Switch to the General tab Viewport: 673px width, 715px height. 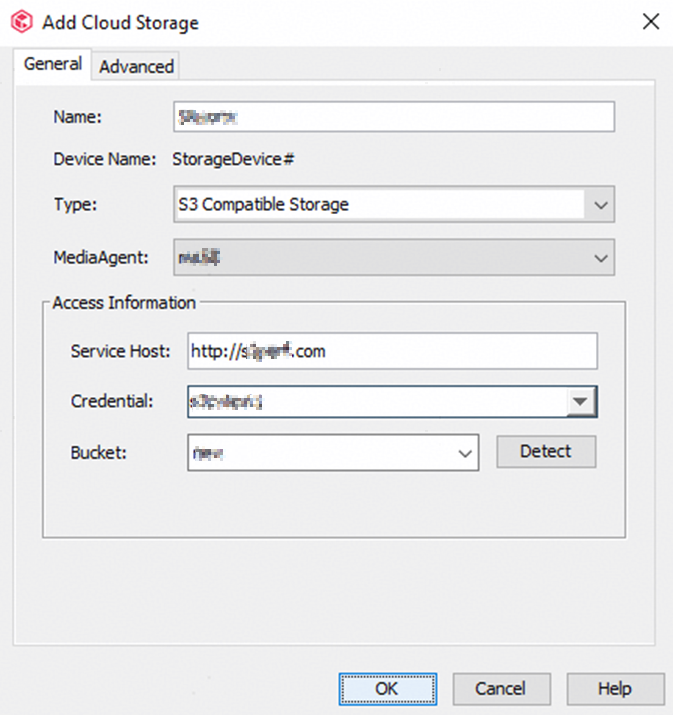[x=52, y=64]
